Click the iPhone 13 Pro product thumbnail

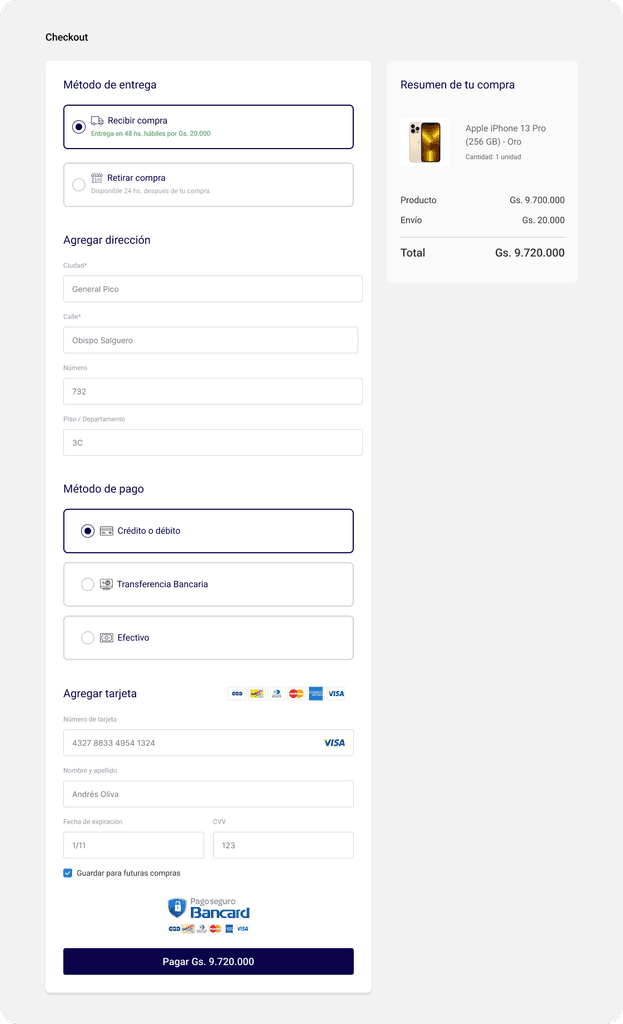coord(424,142)
